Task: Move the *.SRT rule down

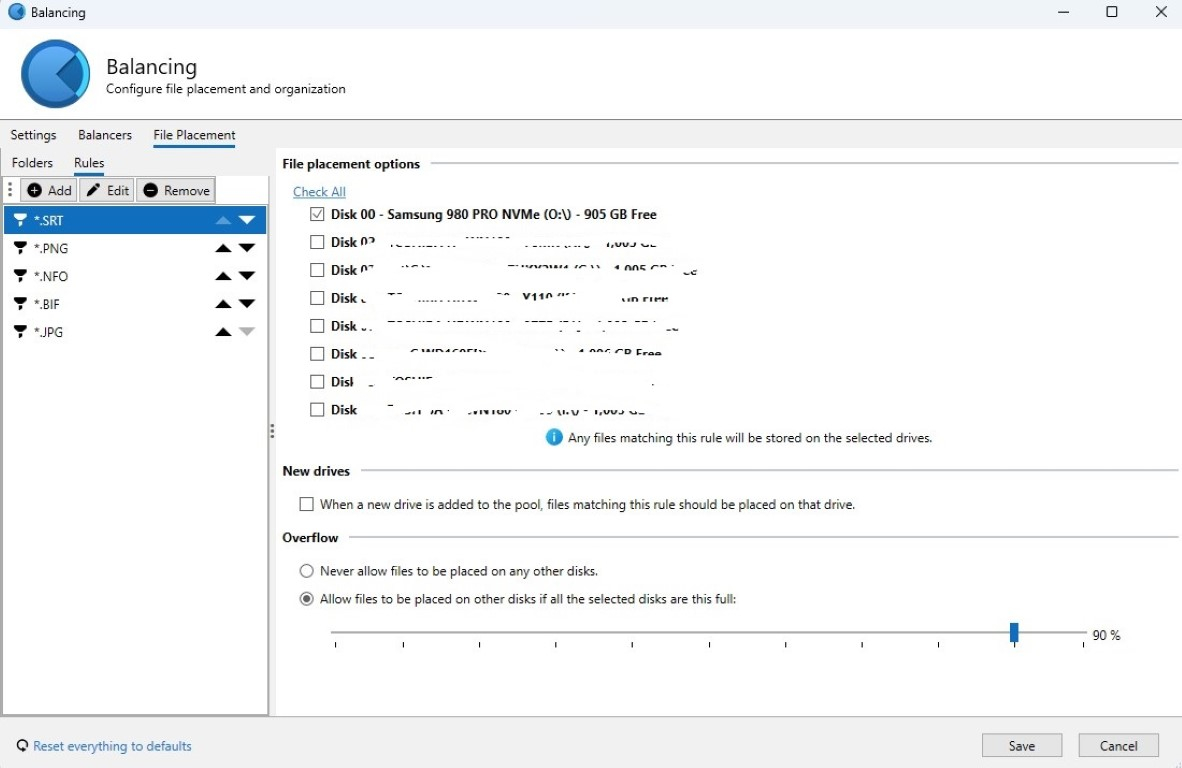Action: click(x=247, y=220)
